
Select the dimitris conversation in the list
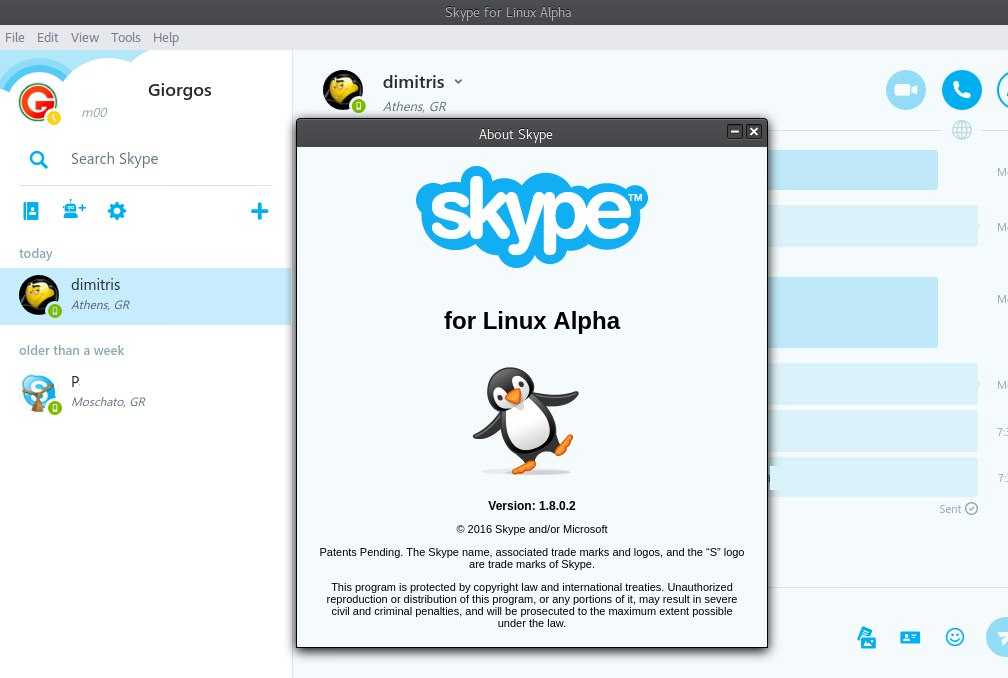[146, 296]
